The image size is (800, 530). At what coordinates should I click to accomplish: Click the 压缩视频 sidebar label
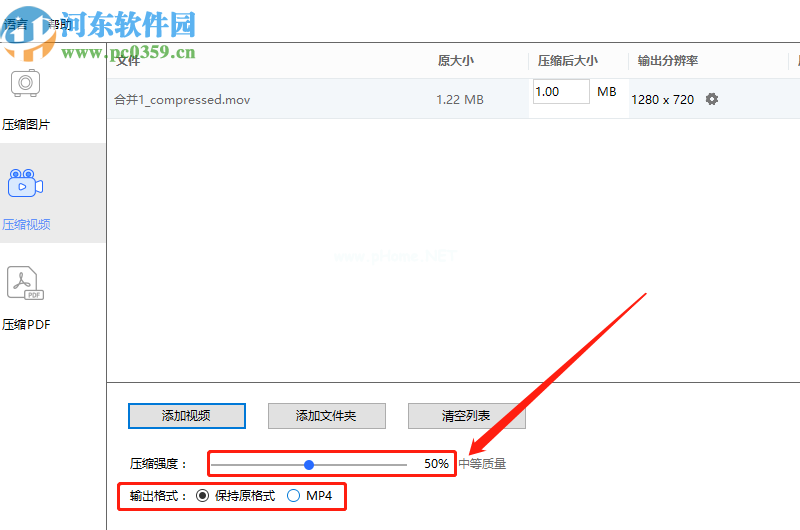(26, 224)
